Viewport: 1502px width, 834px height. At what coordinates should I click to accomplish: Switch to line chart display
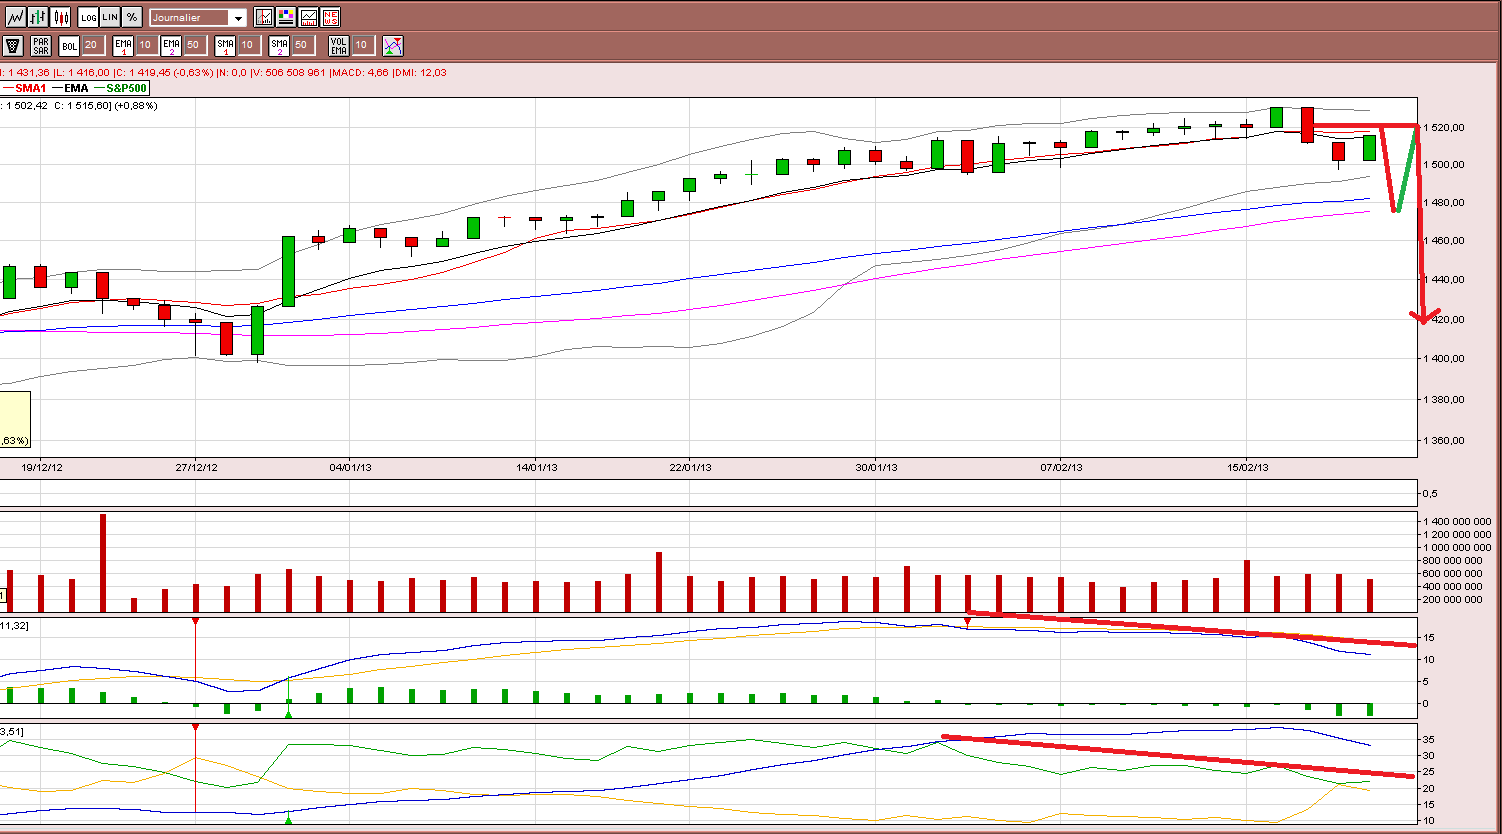tap(15, 17)
